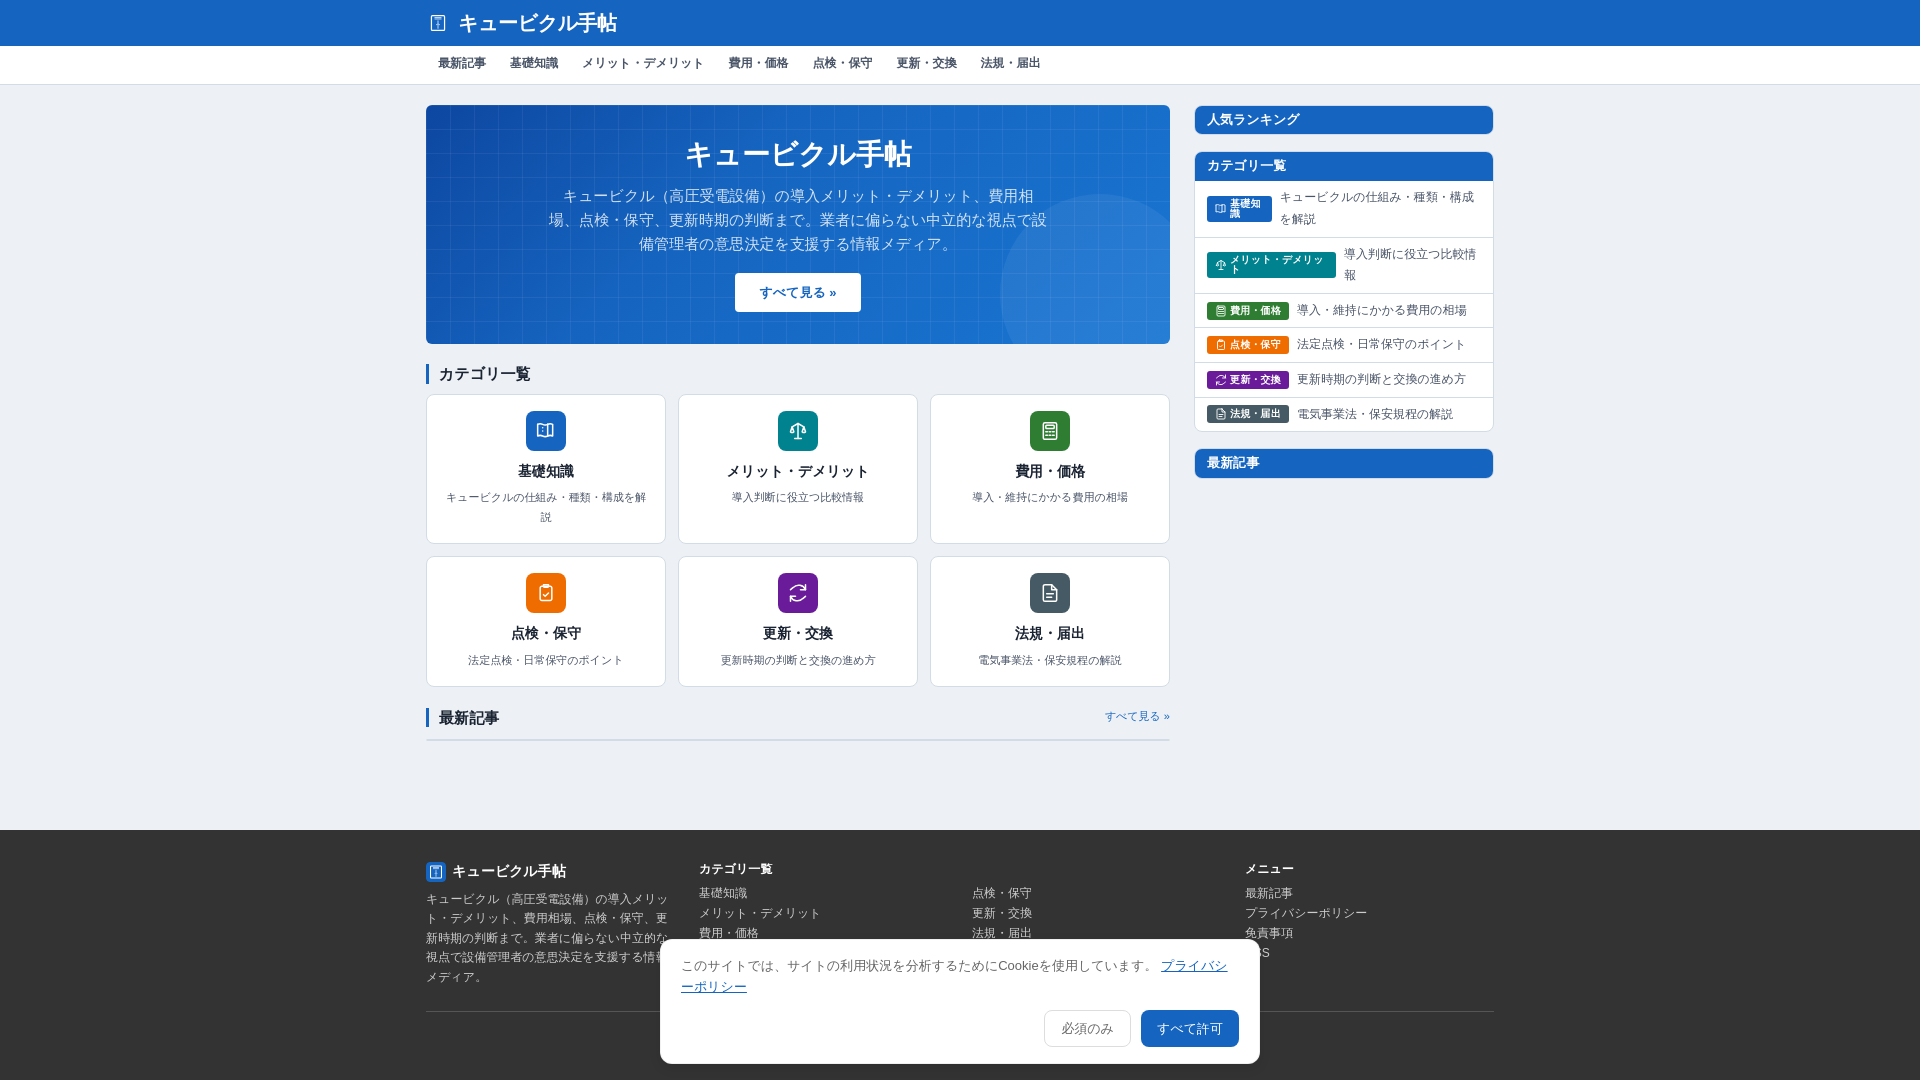Open 点検・保守 in the top navigation
The height and width of the screenshot is (1080, 1920).
(842, 64)
